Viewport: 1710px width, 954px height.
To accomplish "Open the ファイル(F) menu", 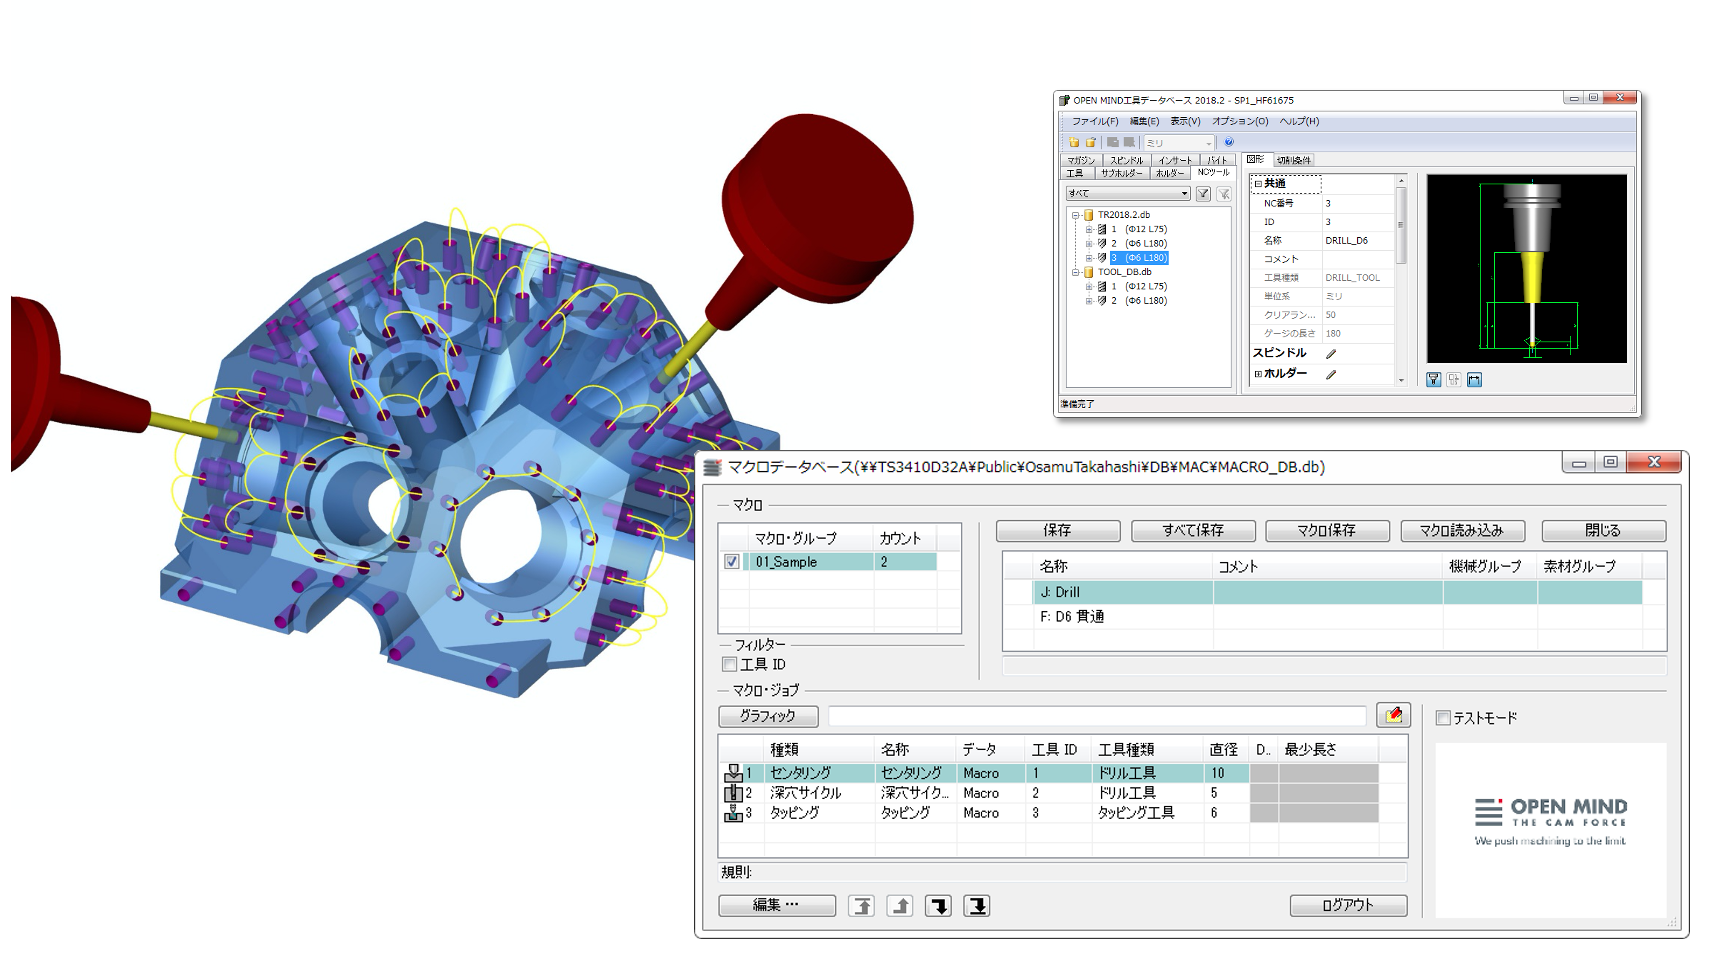I will (1095, 121).
